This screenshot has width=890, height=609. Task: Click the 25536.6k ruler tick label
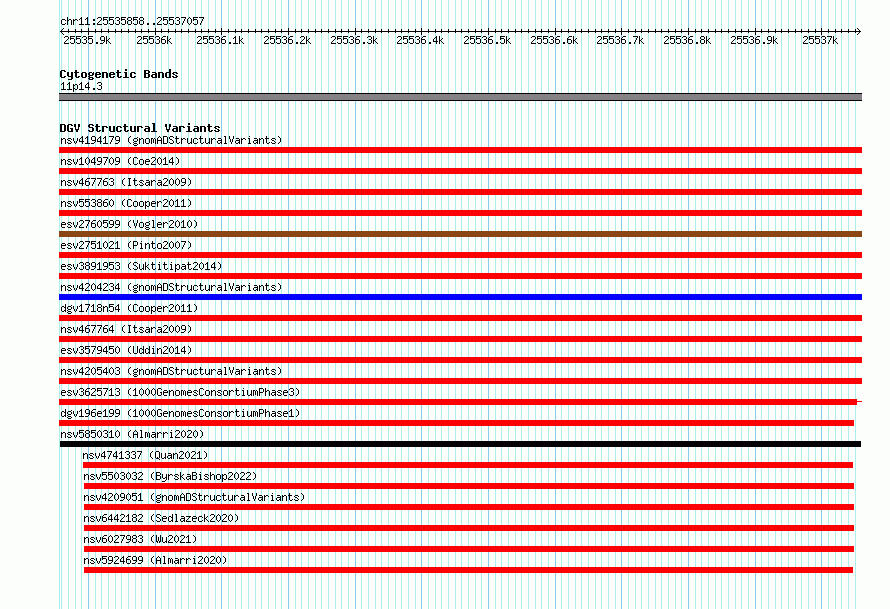click(x=554, y=40)
